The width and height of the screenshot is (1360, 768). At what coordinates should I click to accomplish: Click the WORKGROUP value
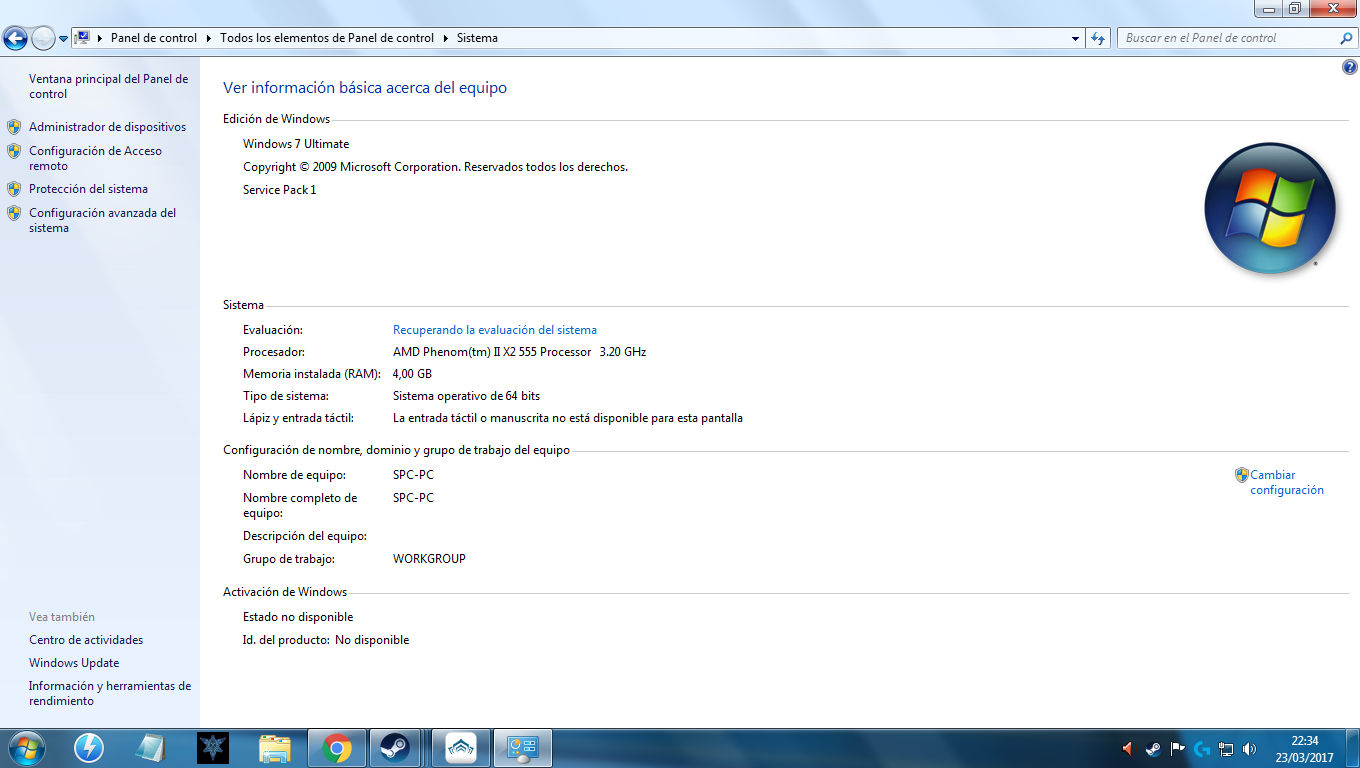point(429,559)
